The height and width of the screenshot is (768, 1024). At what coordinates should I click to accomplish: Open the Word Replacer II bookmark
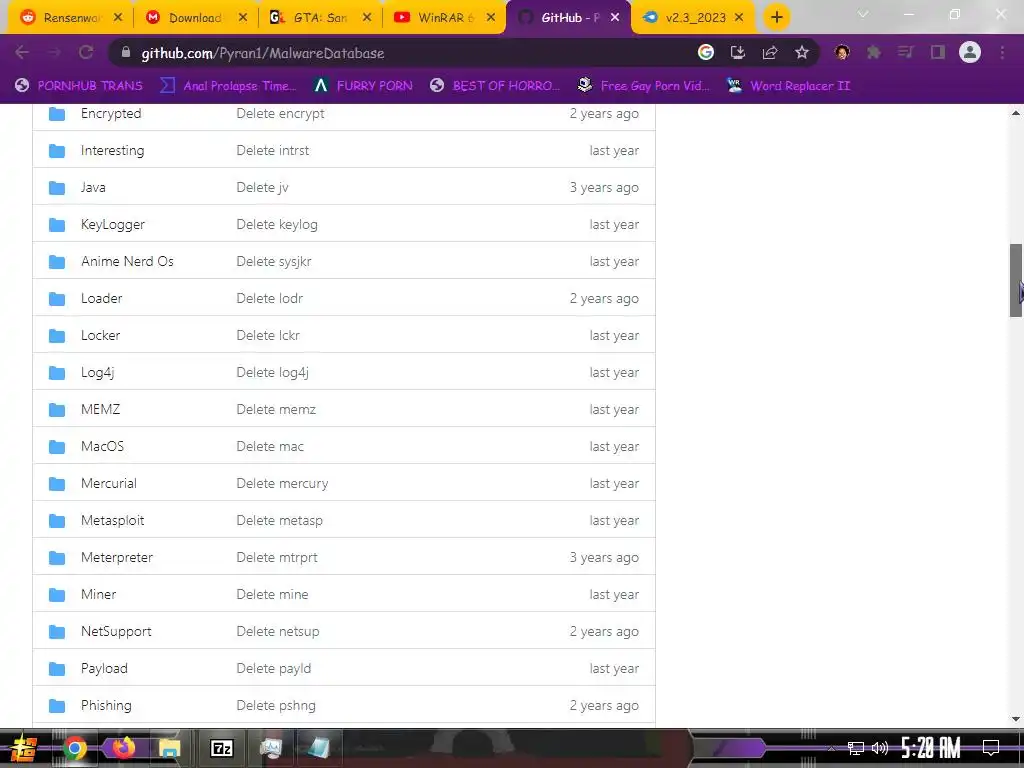tap(789, 86)
